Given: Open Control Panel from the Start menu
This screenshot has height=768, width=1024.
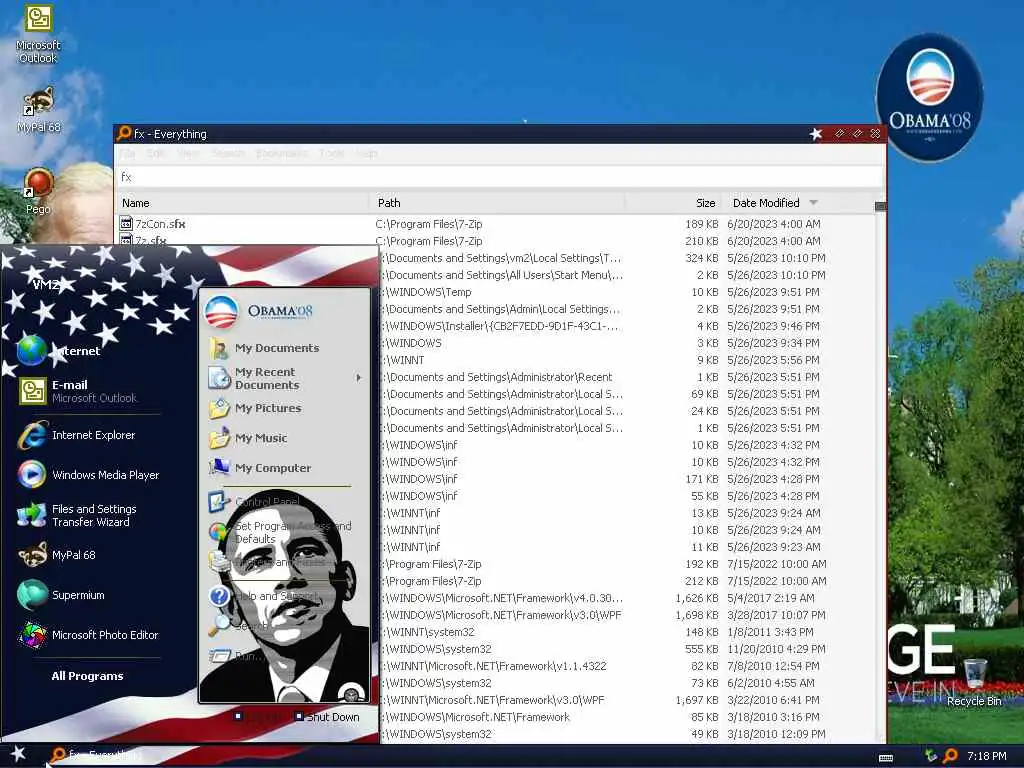Looking at the screenshot, I should [253, 502].
